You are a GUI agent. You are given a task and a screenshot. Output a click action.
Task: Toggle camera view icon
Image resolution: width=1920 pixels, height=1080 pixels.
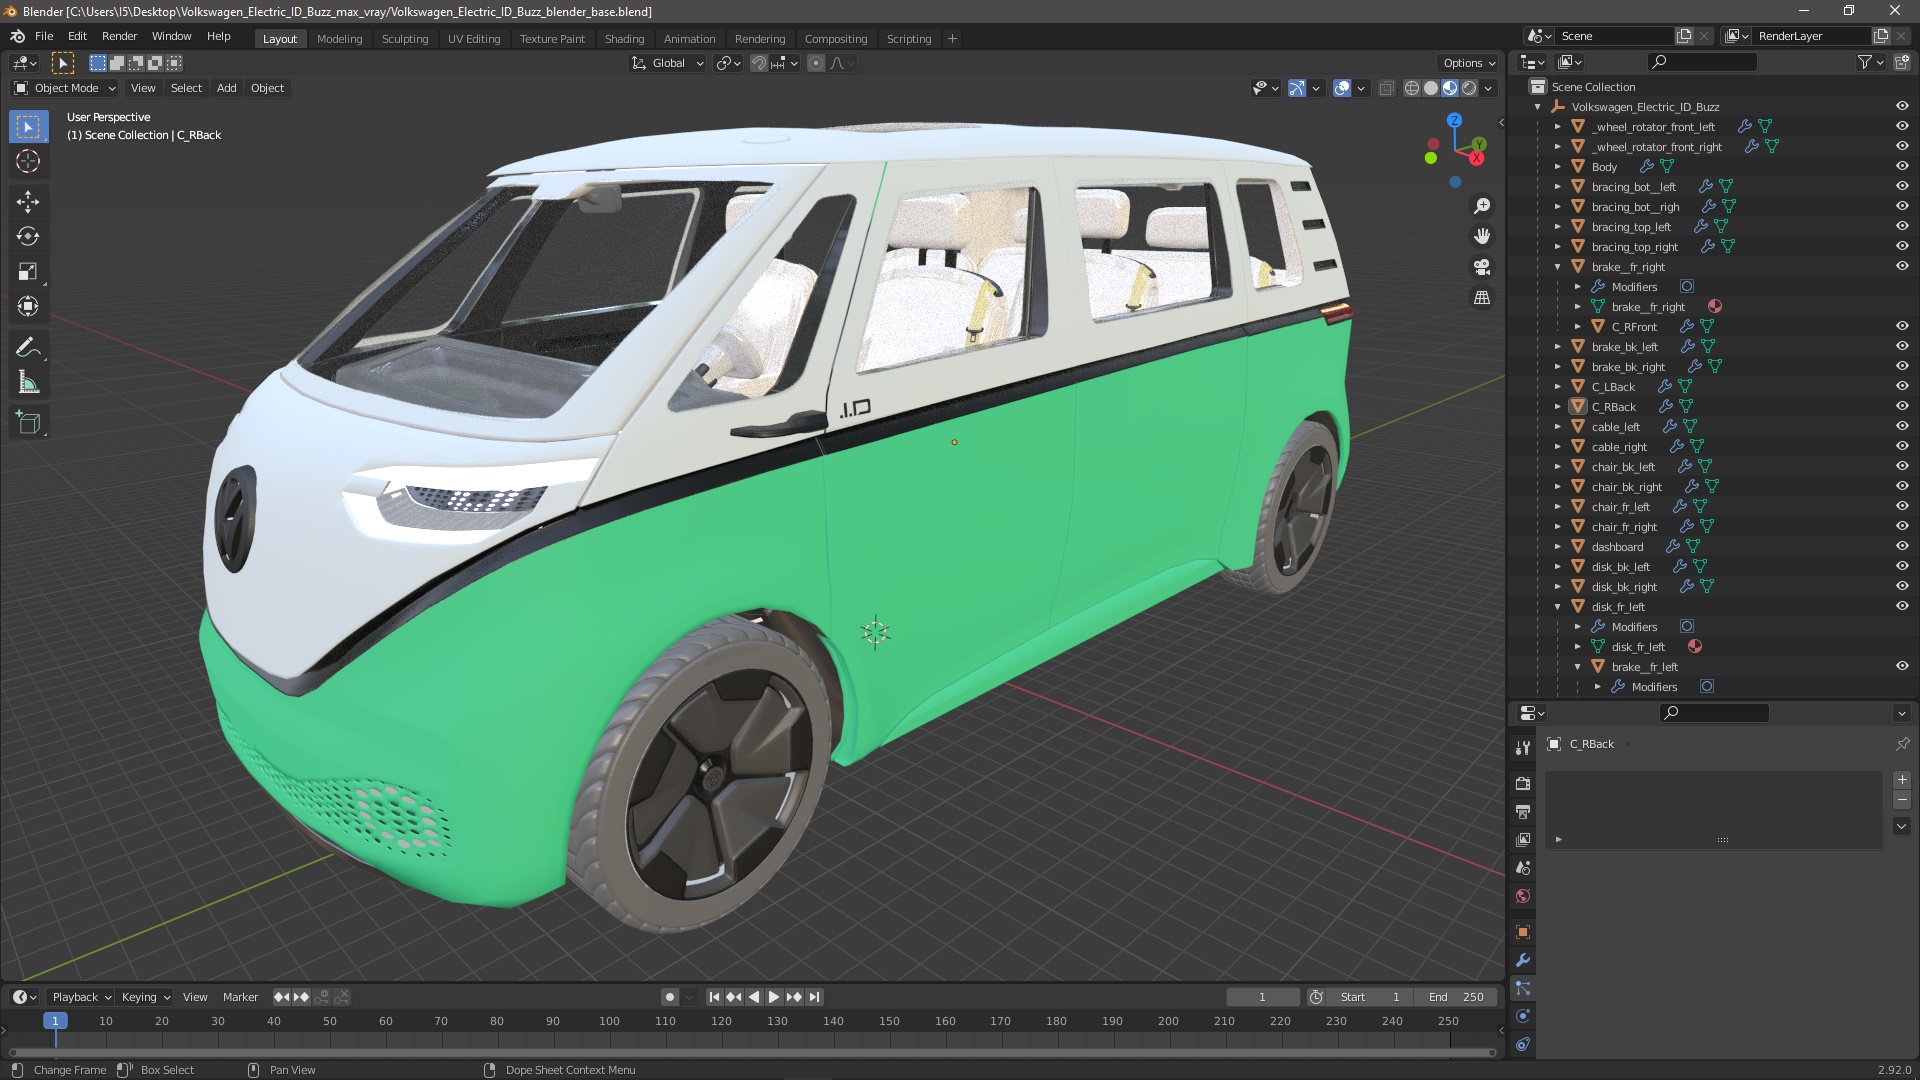point(1482,267)
